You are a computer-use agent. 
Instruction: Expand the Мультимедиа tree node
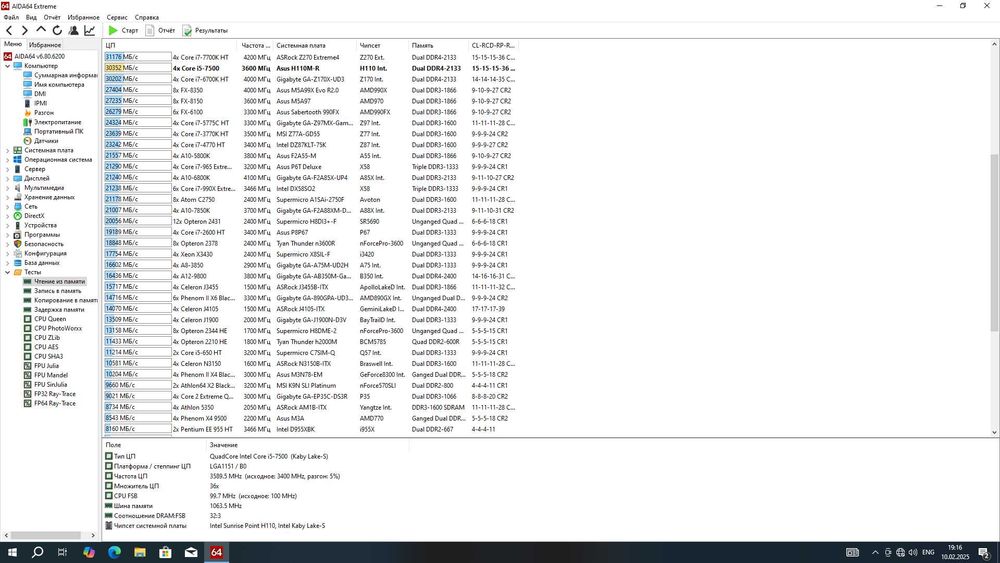coord(8,187)
